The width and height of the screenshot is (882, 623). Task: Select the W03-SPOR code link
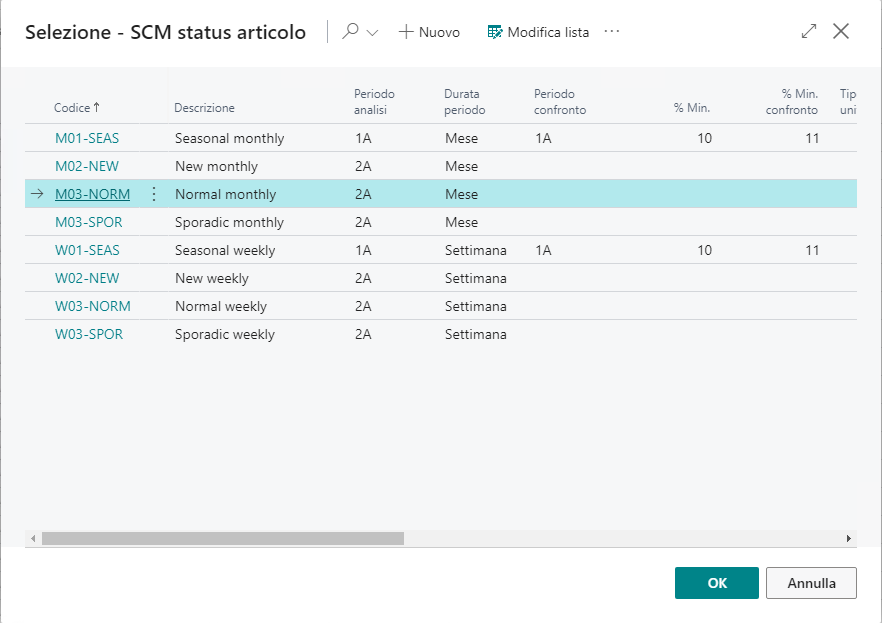89,334
